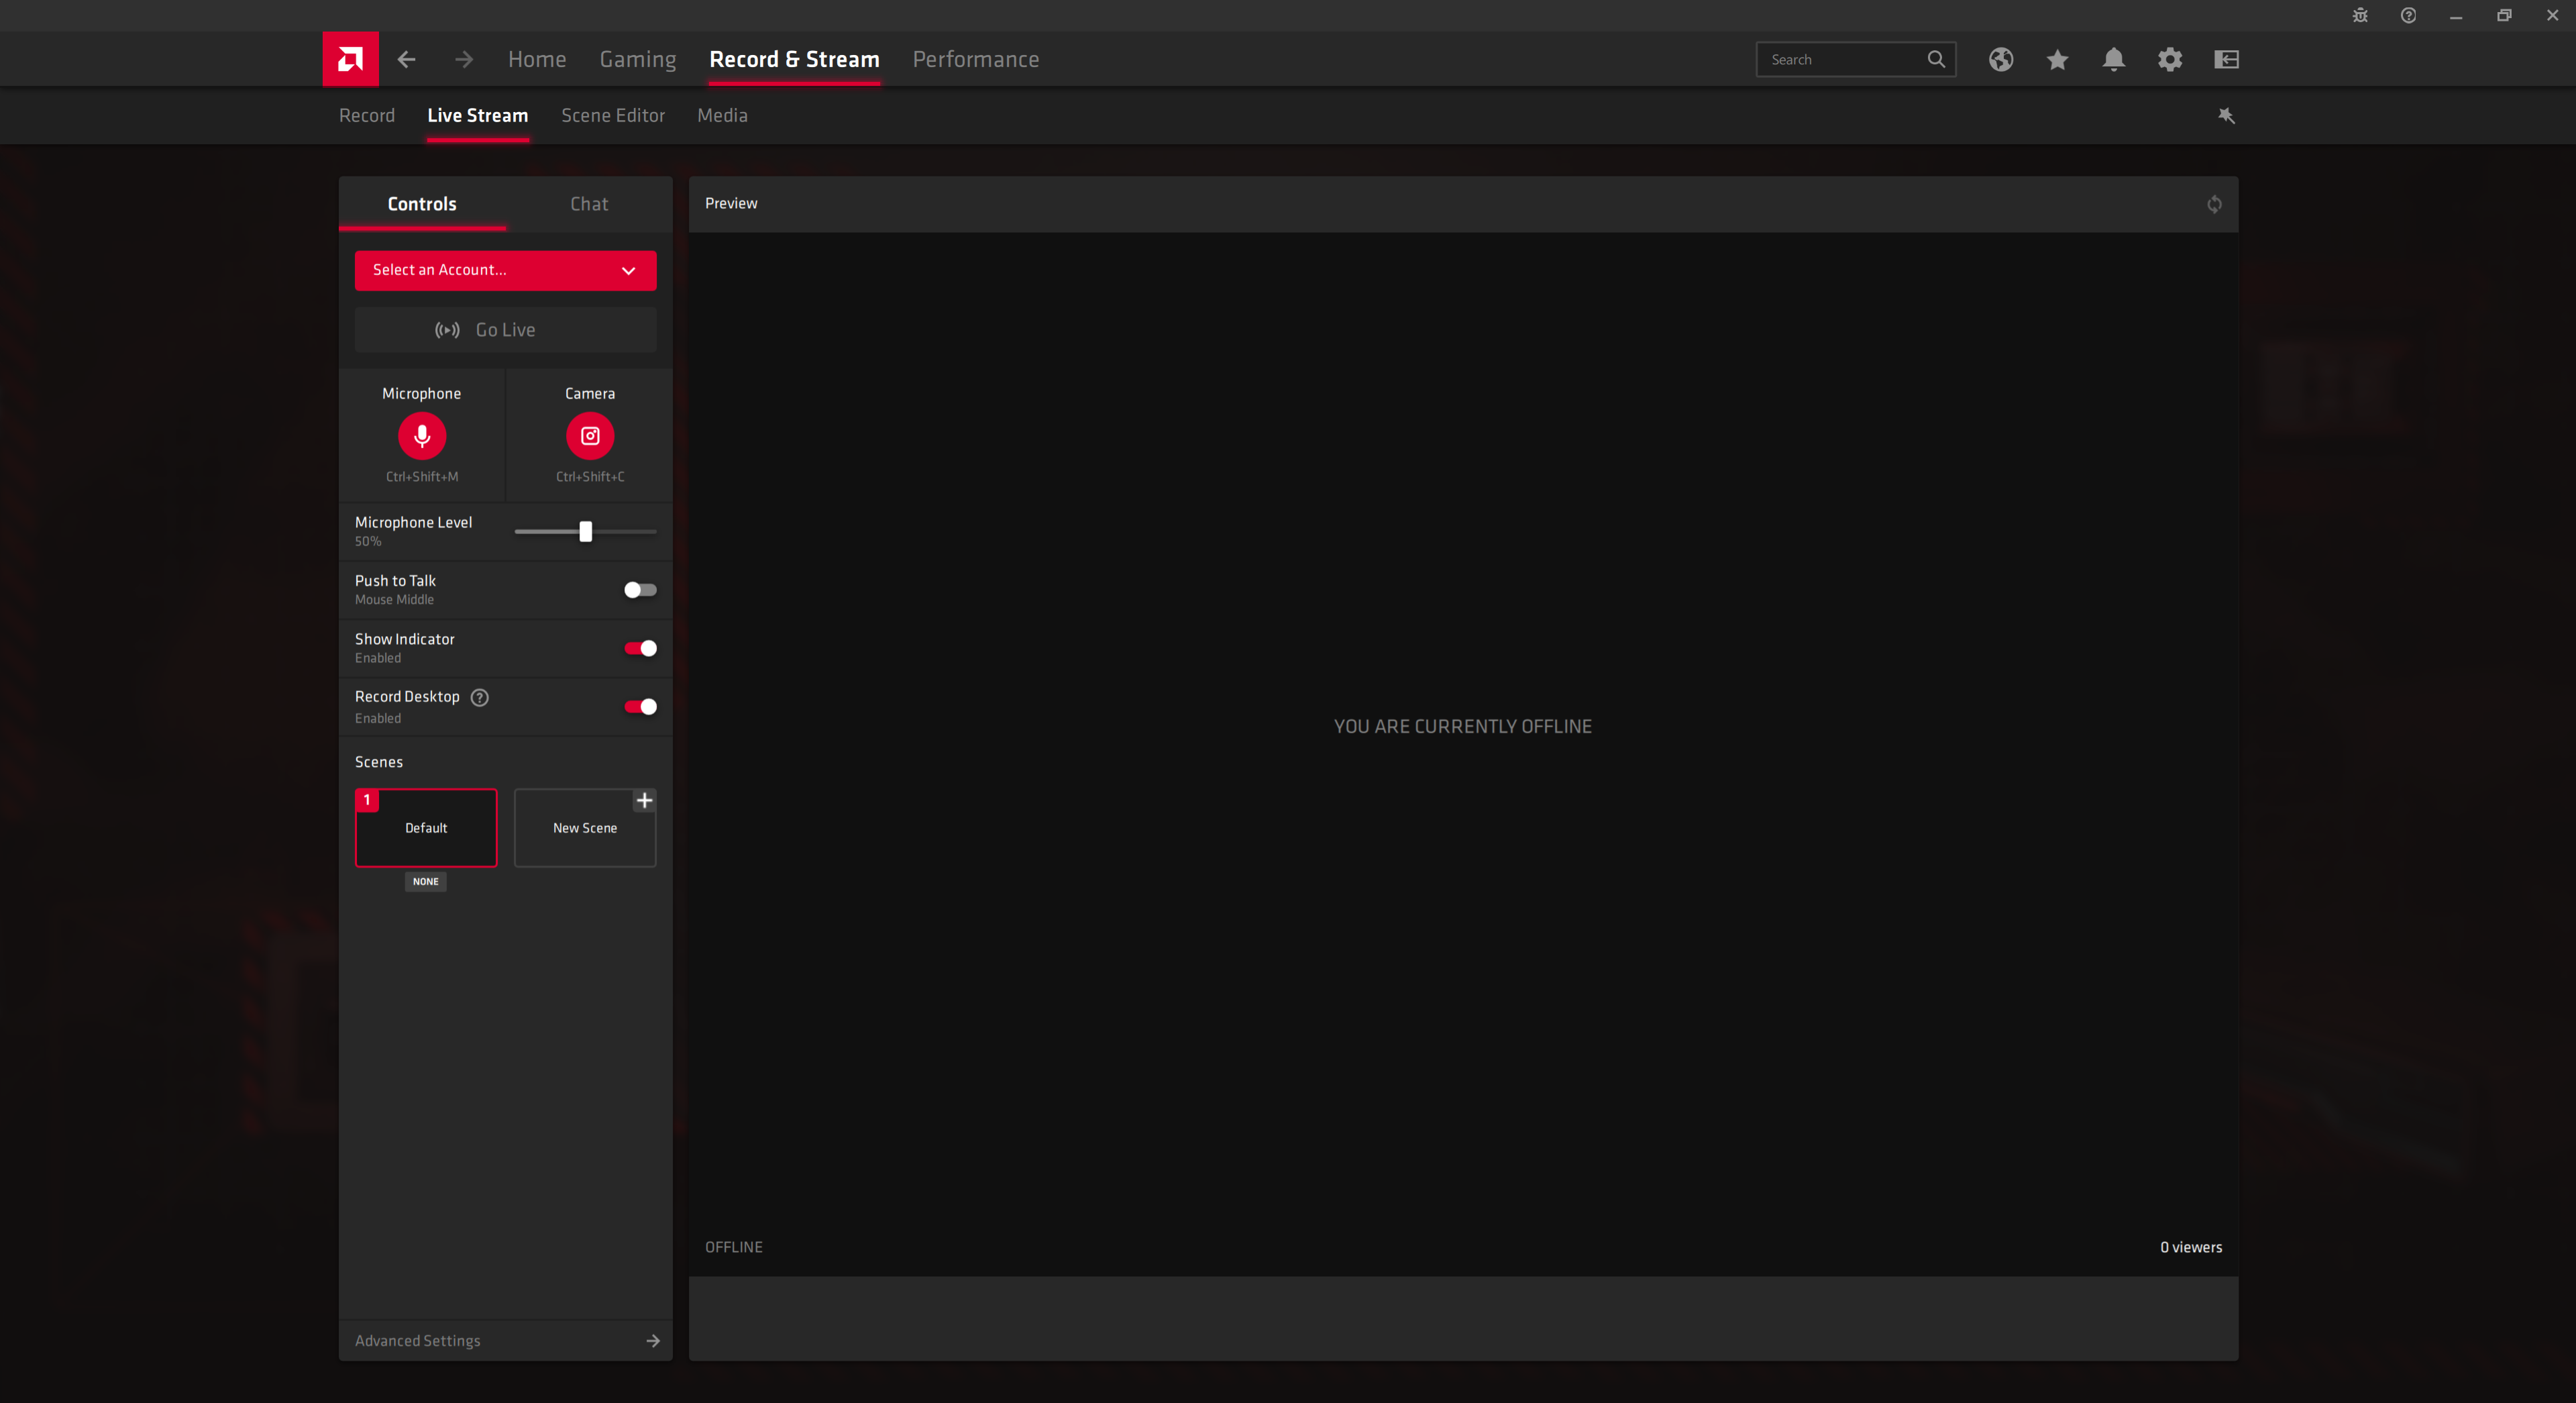Image resolution: width=2576 pixels, height=1403 pixels.
Task: Toggle the camera with its red icon
Action: point(590,436)
